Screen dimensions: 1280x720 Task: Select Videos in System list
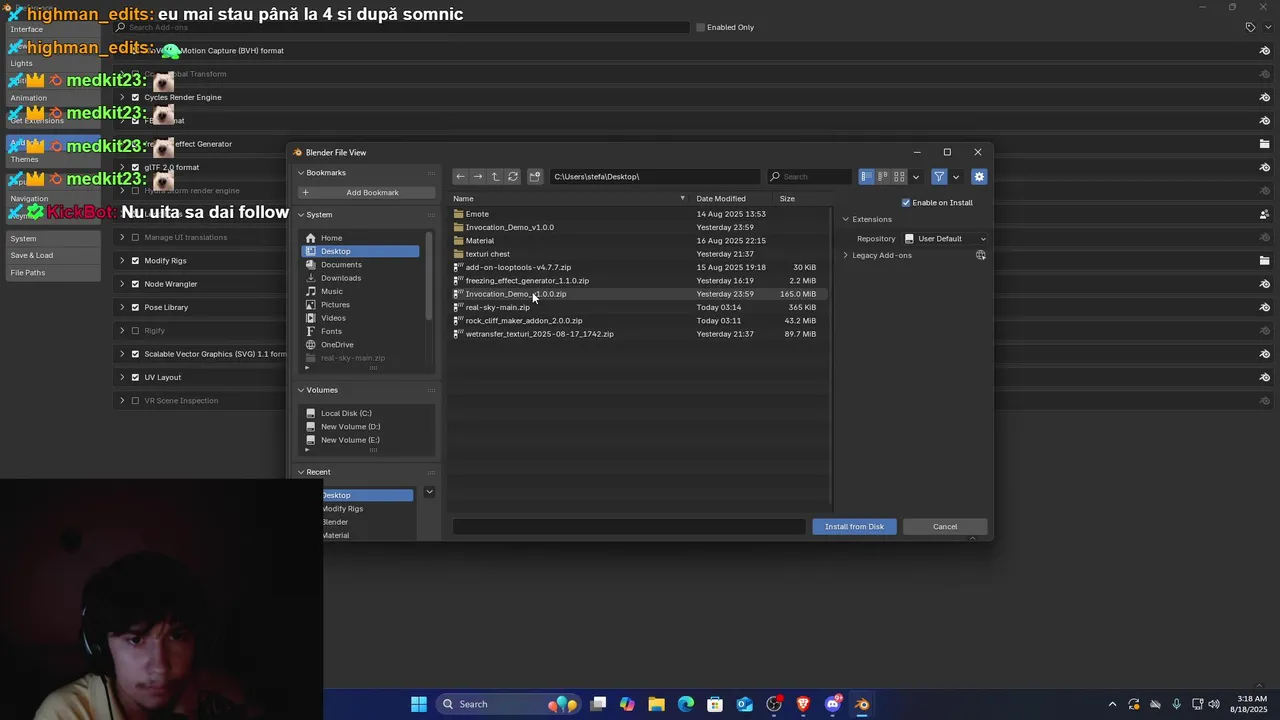360,318
